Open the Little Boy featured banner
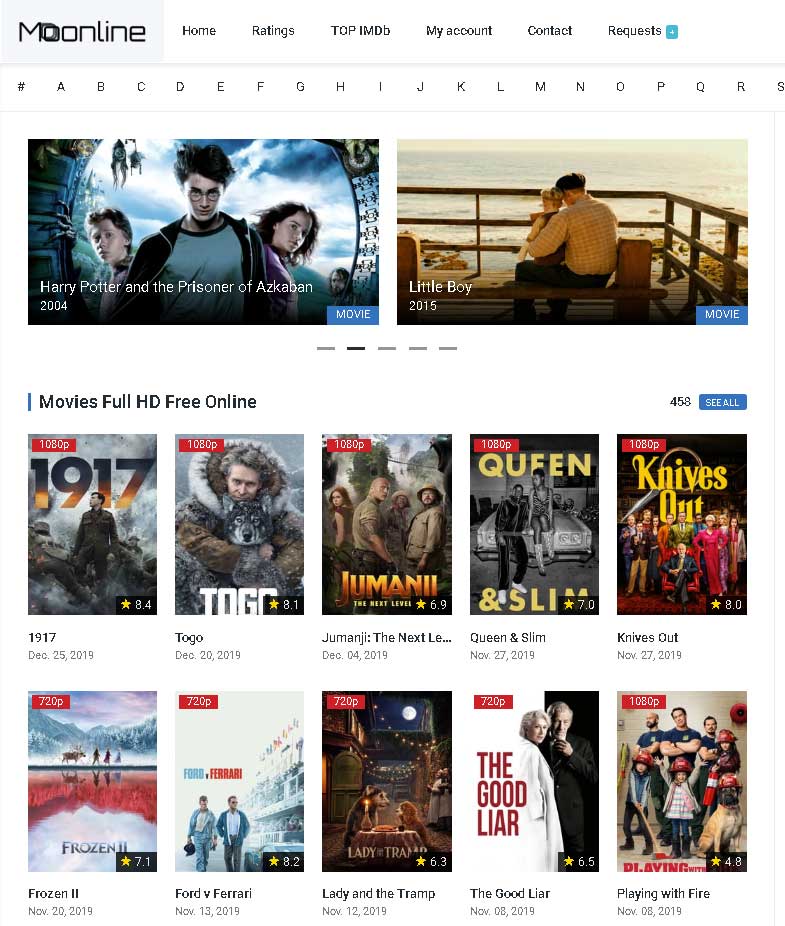 [x=572, y=232]
